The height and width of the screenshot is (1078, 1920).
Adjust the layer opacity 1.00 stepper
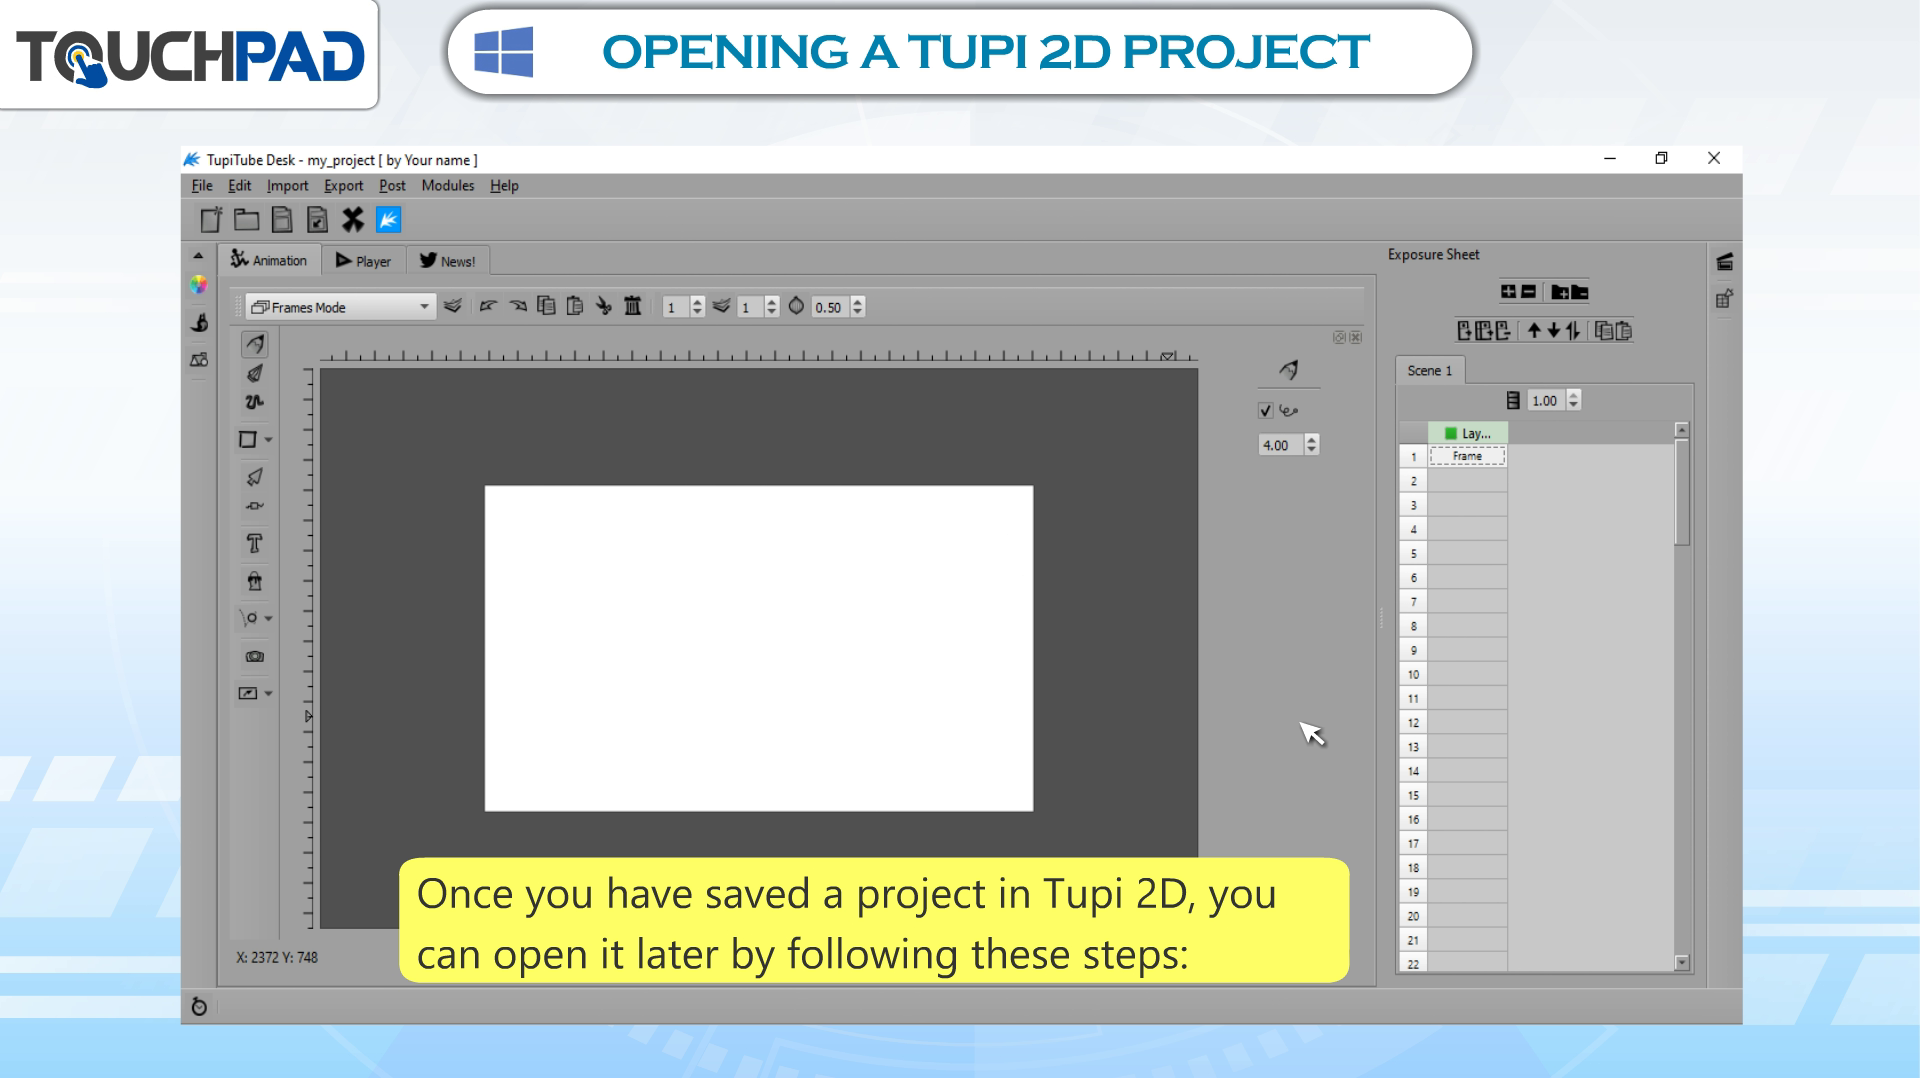[x=1574, y=400]
